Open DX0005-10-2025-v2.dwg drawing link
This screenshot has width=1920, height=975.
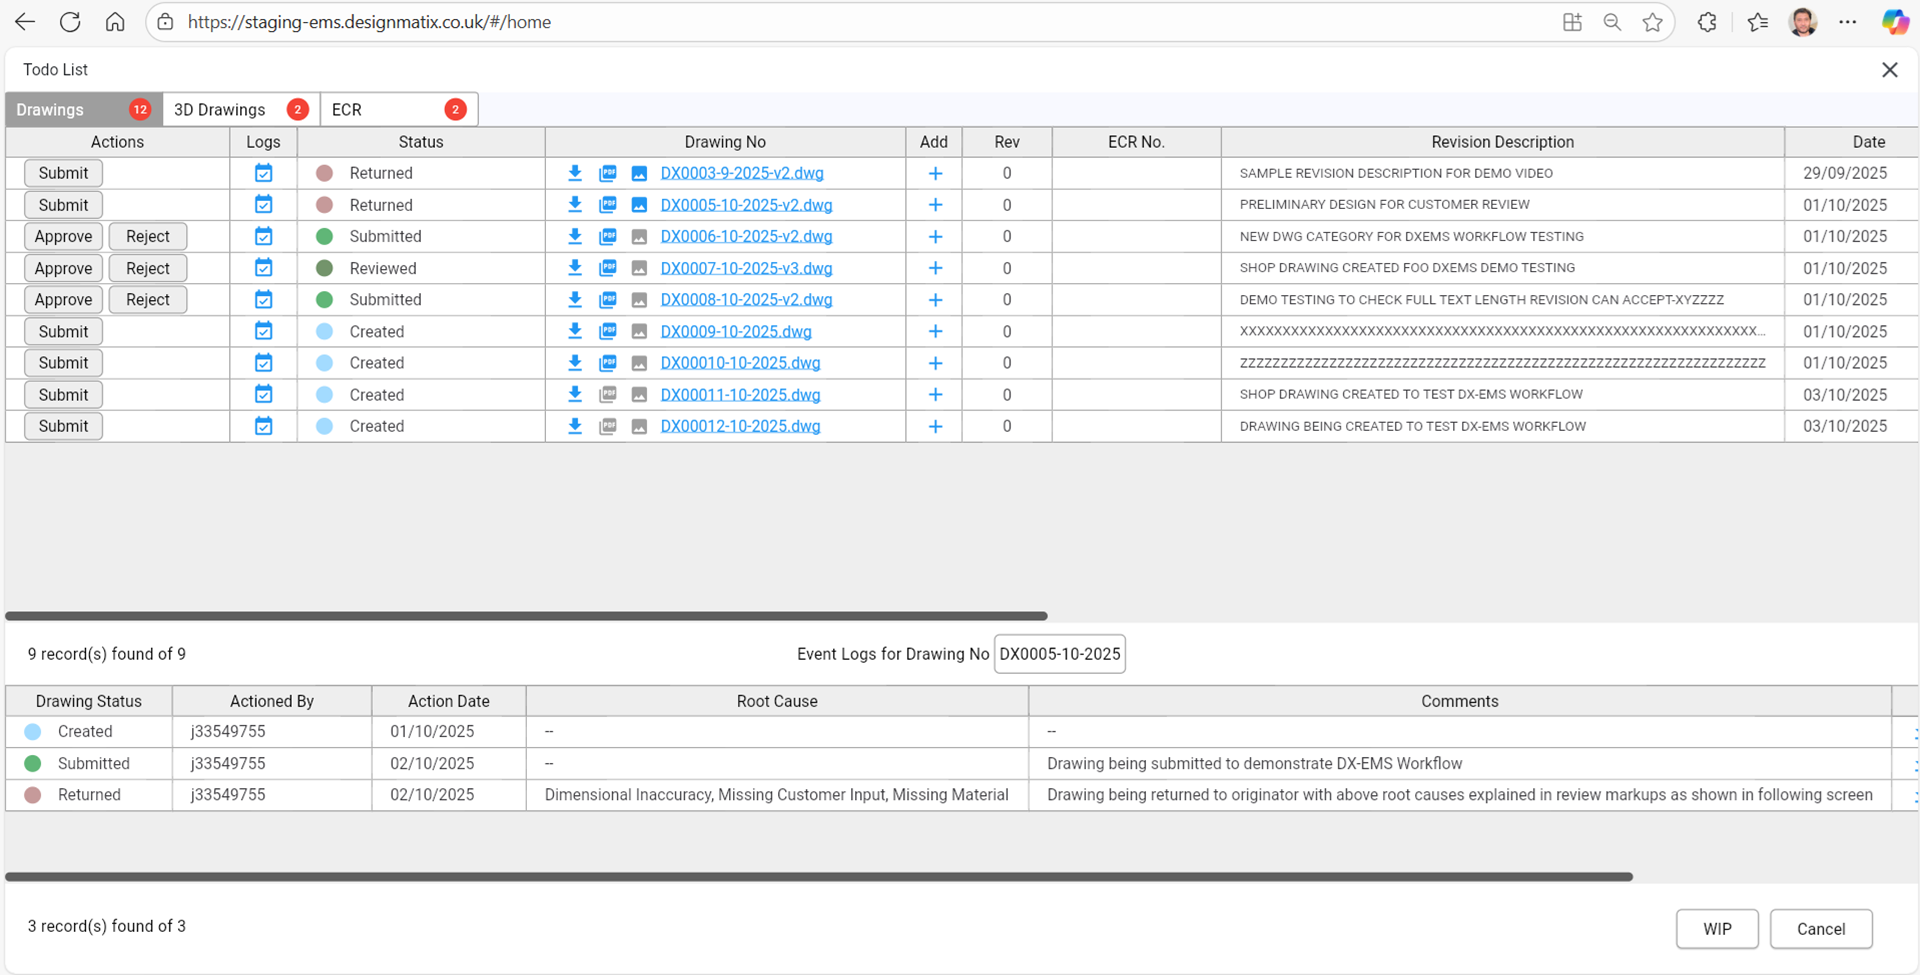746,205
